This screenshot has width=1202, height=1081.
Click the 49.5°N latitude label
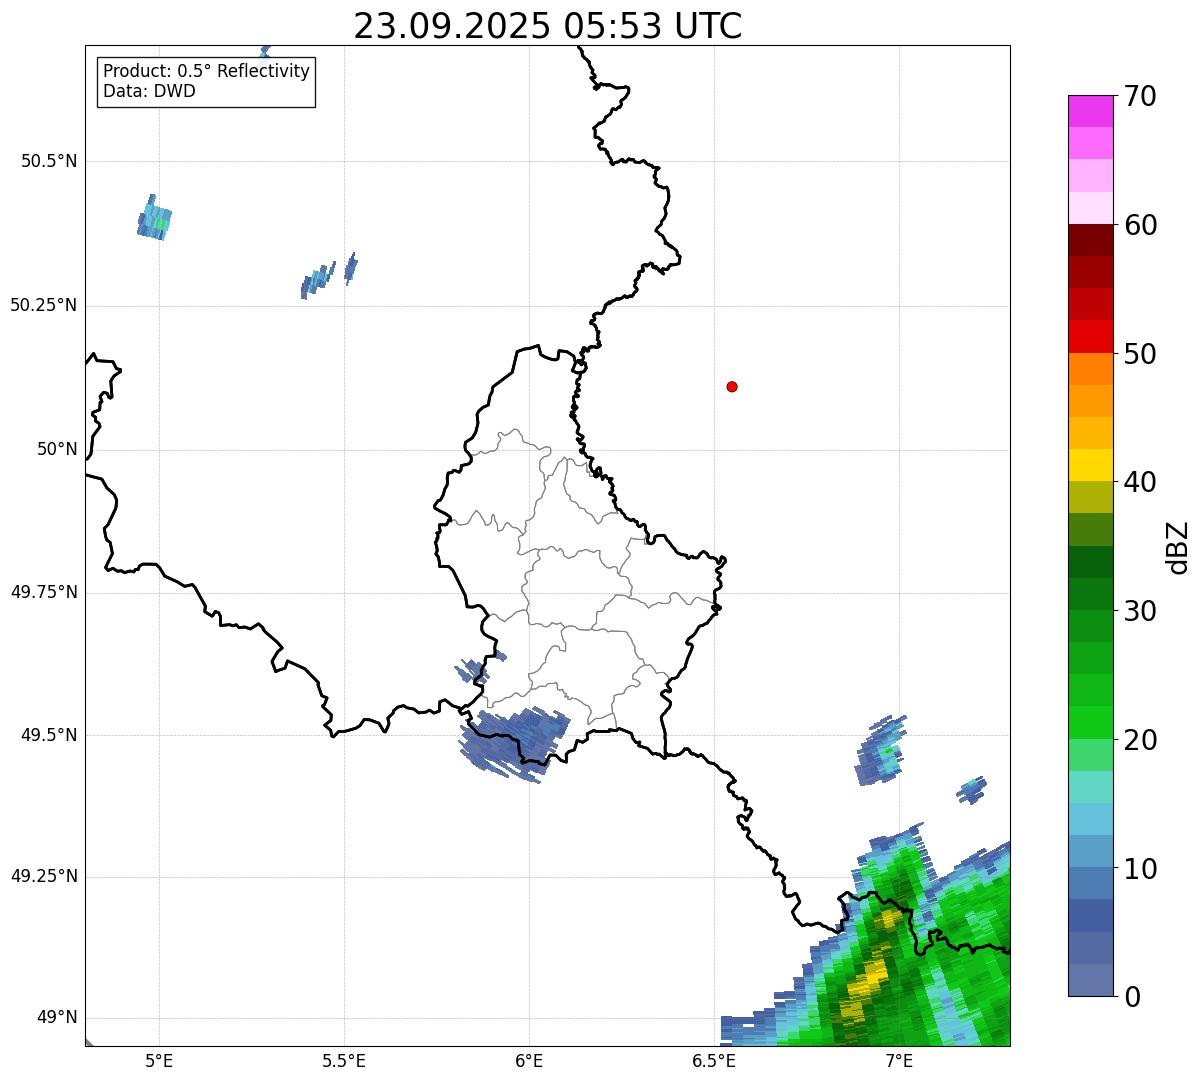click(x=49, y=735)
